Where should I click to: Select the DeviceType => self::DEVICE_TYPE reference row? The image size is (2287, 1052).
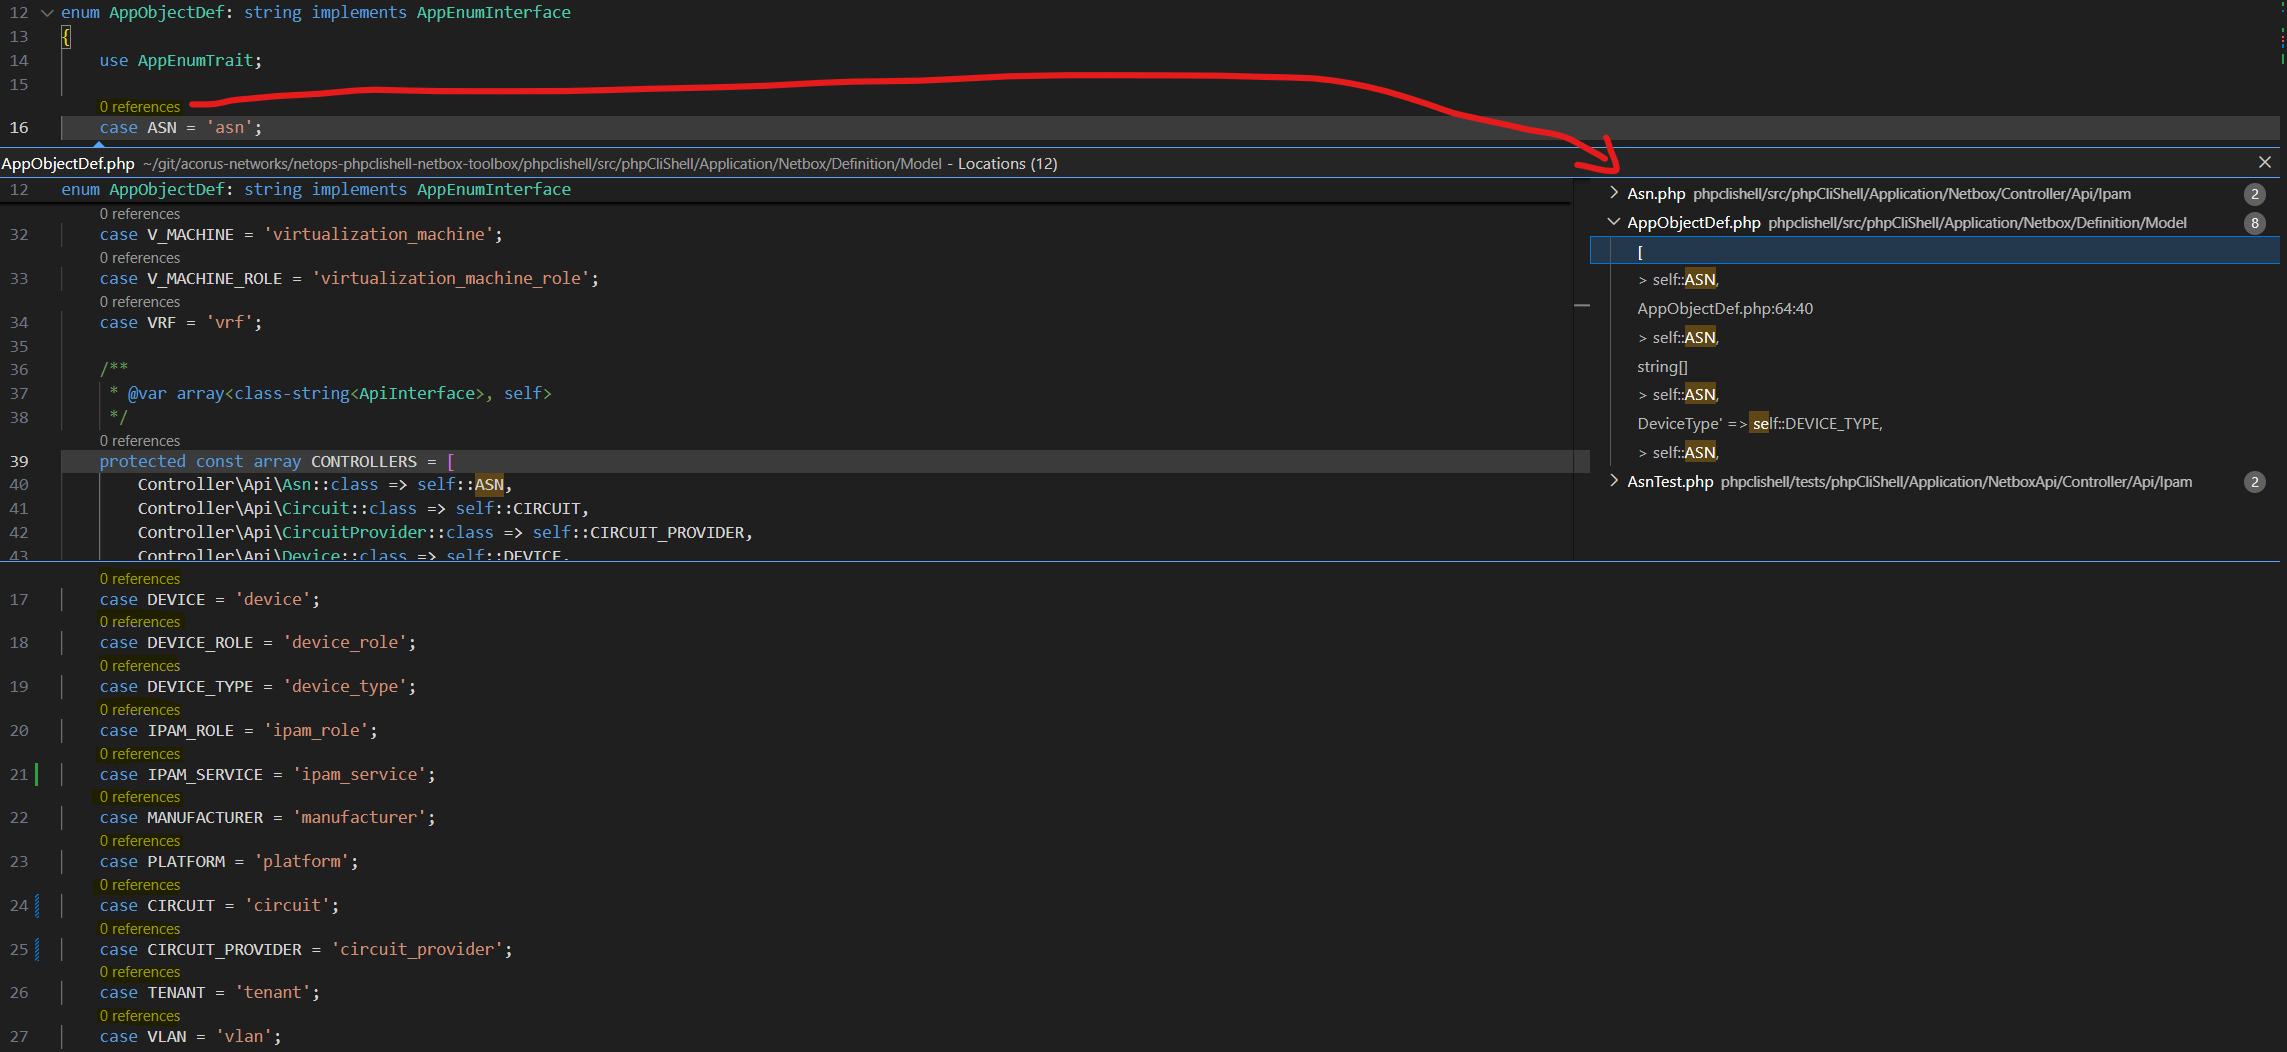(x=1934, y=424)
